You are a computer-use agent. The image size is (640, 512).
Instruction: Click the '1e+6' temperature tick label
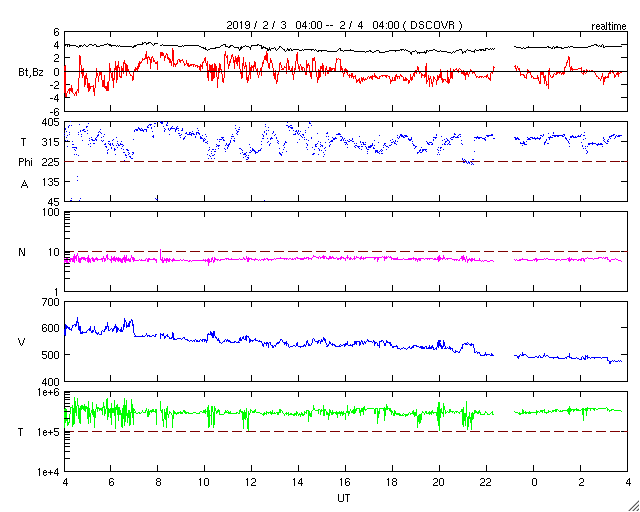pos(49,392)
